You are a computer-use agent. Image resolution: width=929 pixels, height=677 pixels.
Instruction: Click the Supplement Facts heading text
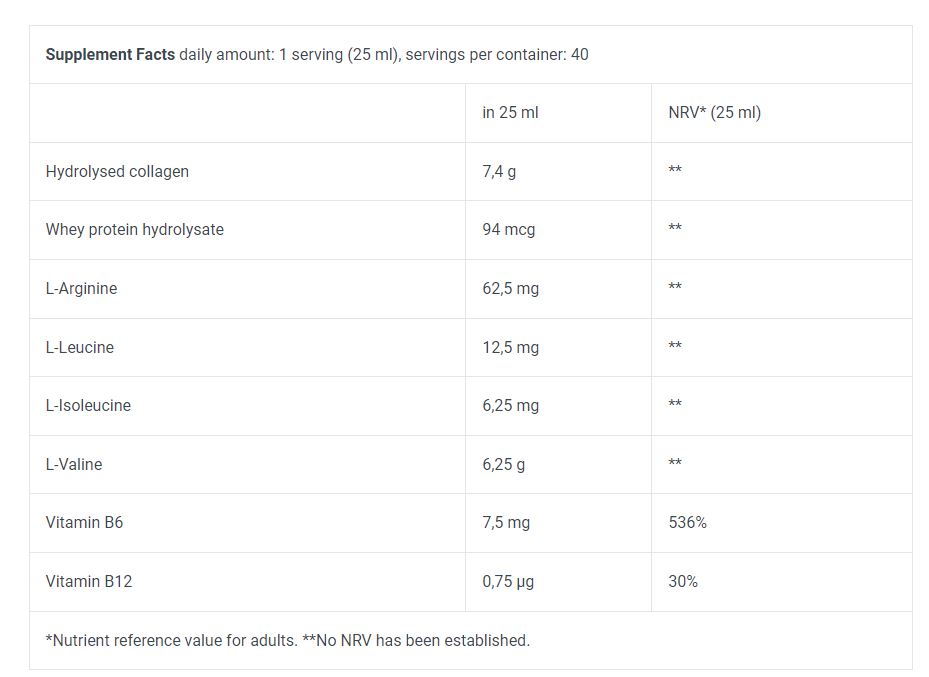tap(110, 54)
